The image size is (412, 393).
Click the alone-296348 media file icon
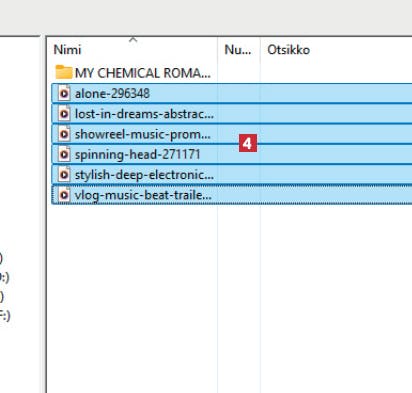tap(64, 93)
